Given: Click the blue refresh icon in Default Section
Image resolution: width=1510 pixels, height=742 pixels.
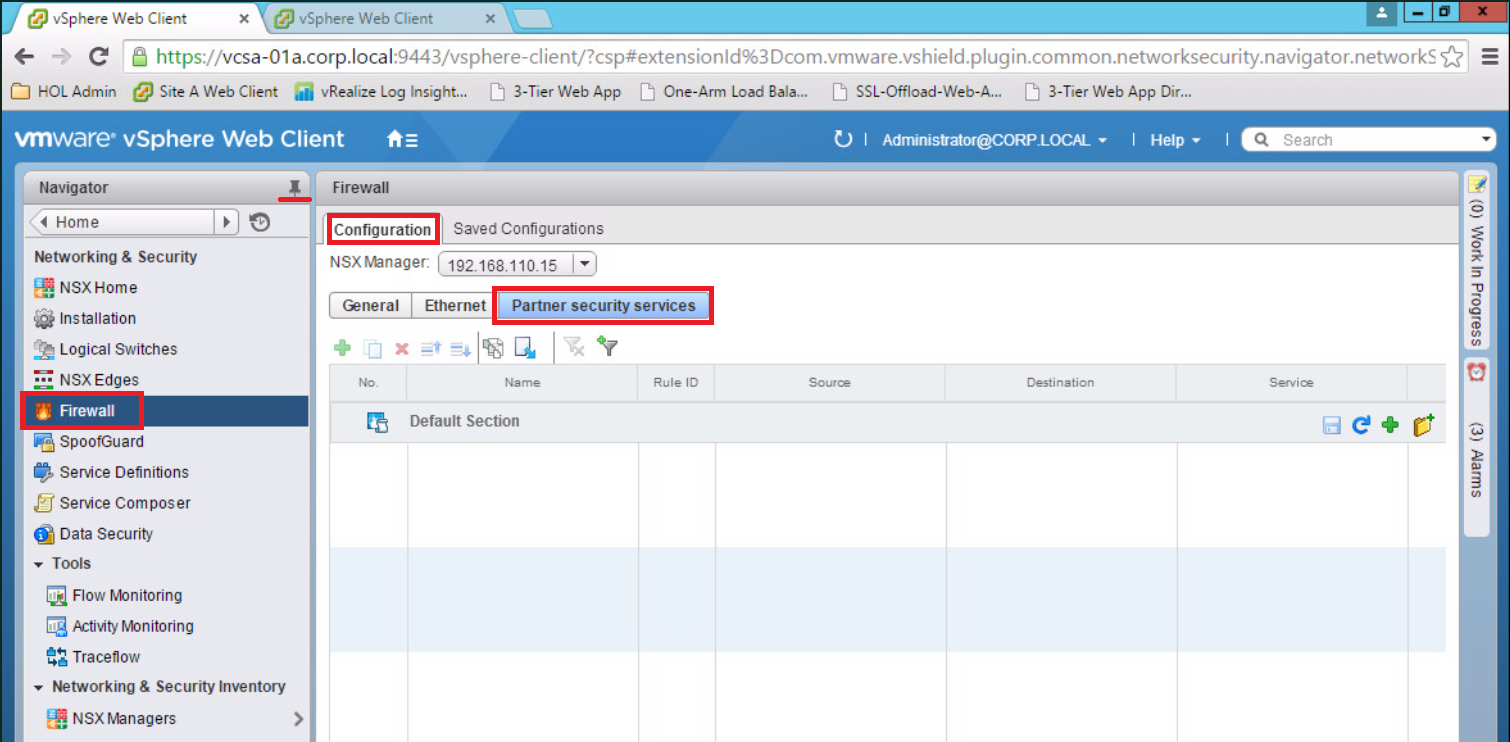Looking at the screenshot, I should pyautogui.click(x=1360, y=425).
